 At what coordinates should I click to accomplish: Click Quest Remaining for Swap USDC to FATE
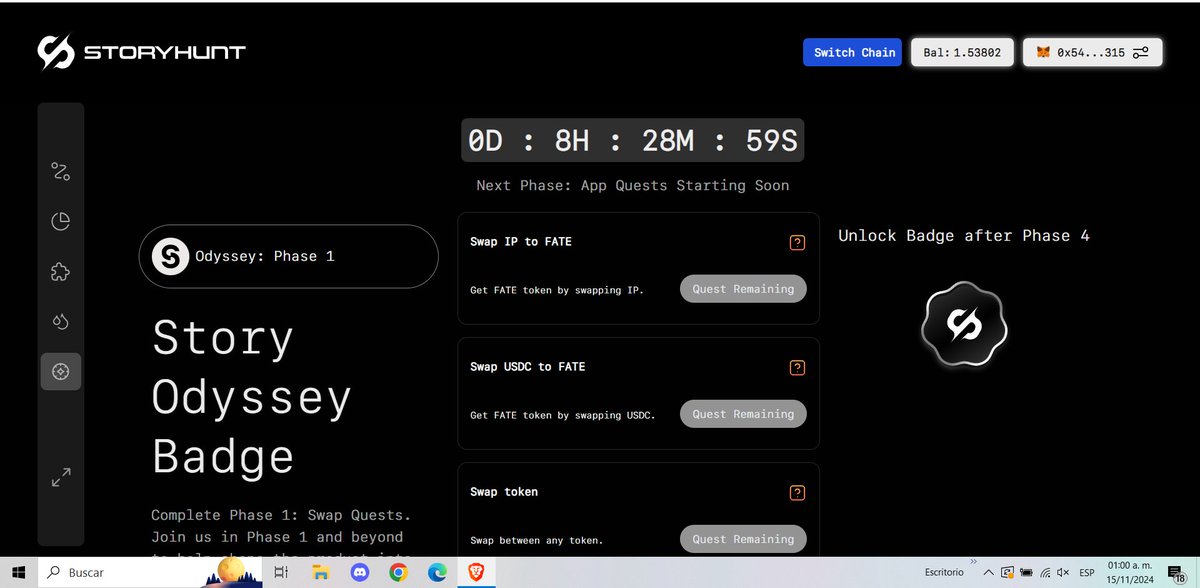pyautogui.click(x=743, y=414)
